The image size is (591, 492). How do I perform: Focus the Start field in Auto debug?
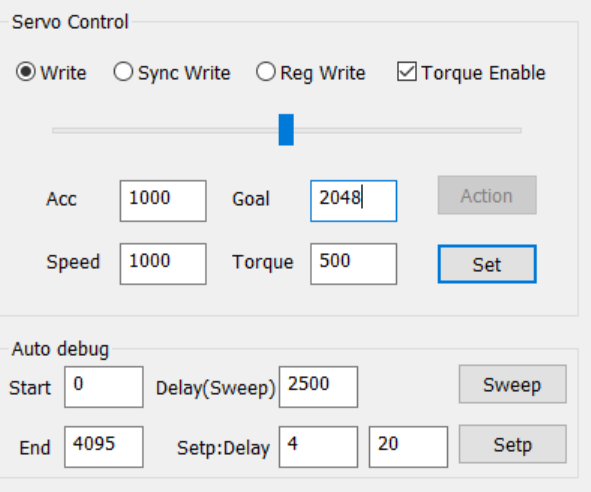pos(104,387)
